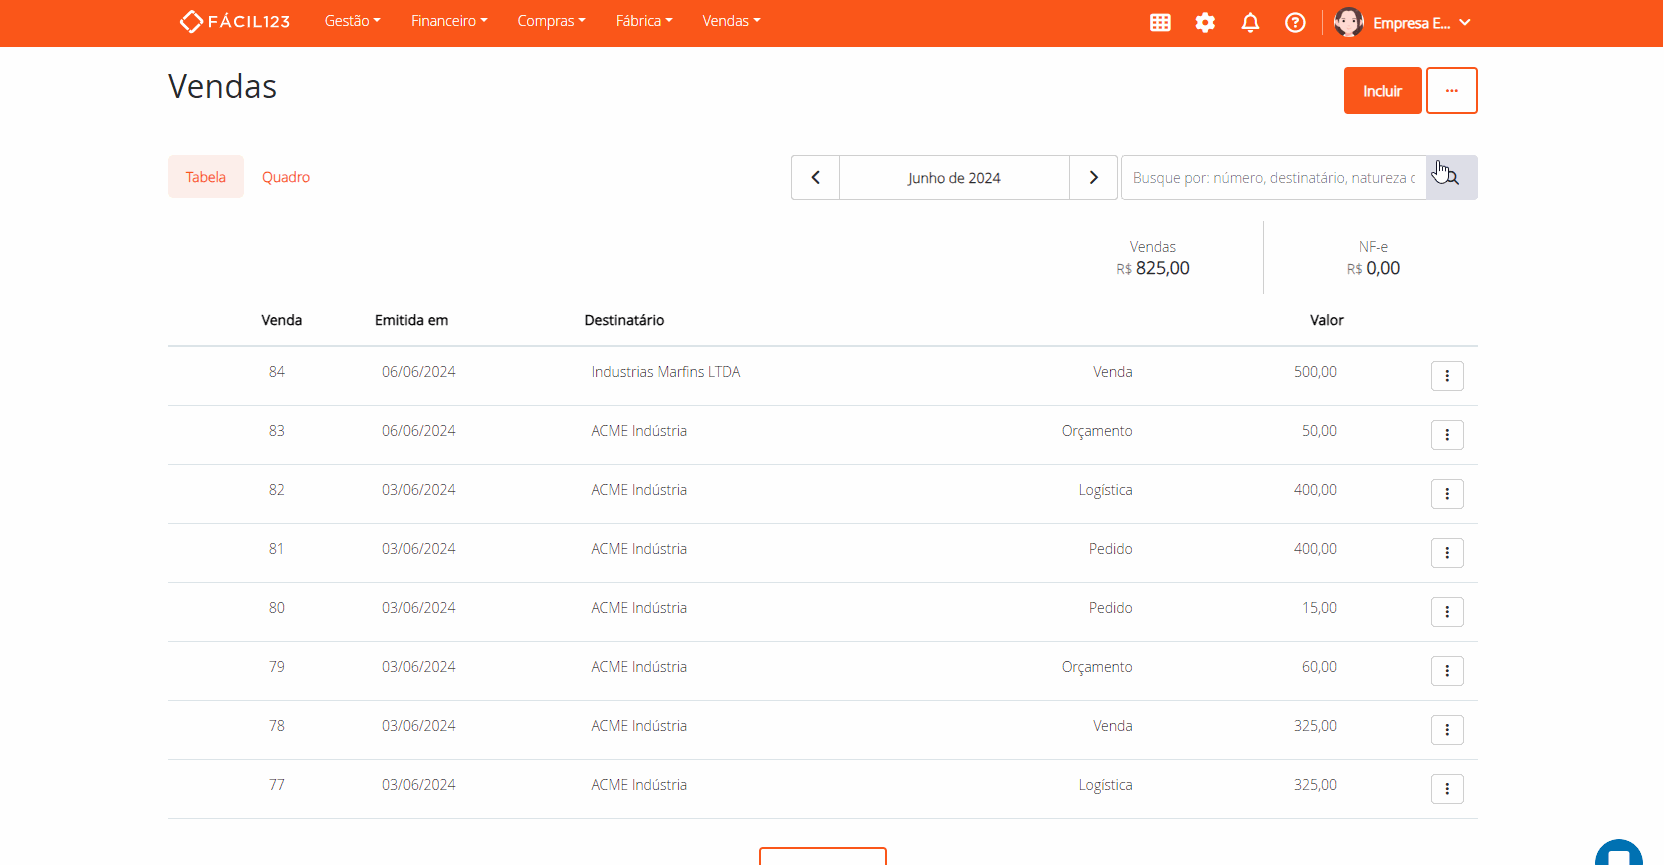Open row actions for sale 84
1664x865 pixels.
pyautogui.click(x=1447, y=376)
